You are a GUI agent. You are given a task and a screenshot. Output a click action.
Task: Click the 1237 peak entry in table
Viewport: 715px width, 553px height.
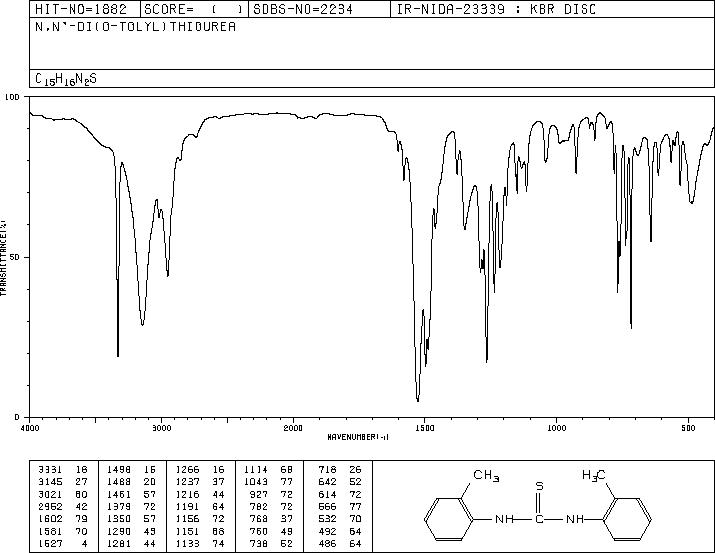[200, 482]
